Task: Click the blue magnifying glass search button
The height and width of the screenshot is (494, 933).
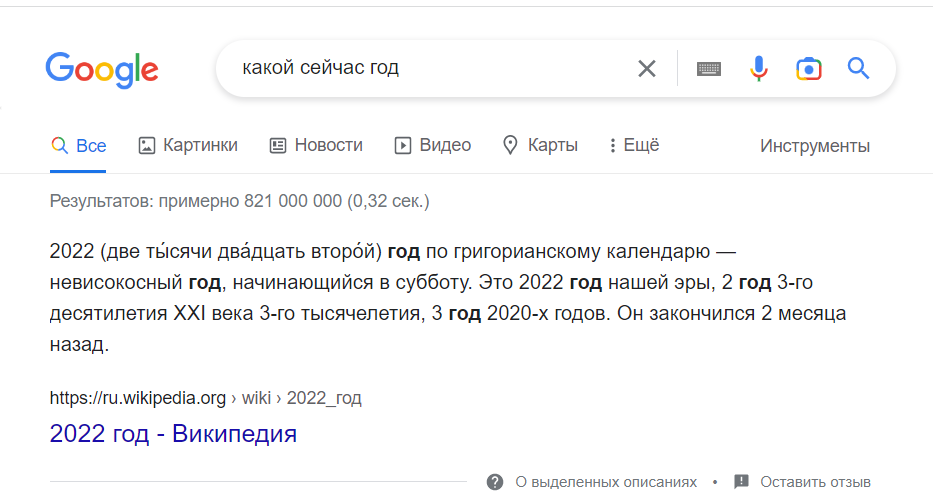Action: click(x=858, y=69)
